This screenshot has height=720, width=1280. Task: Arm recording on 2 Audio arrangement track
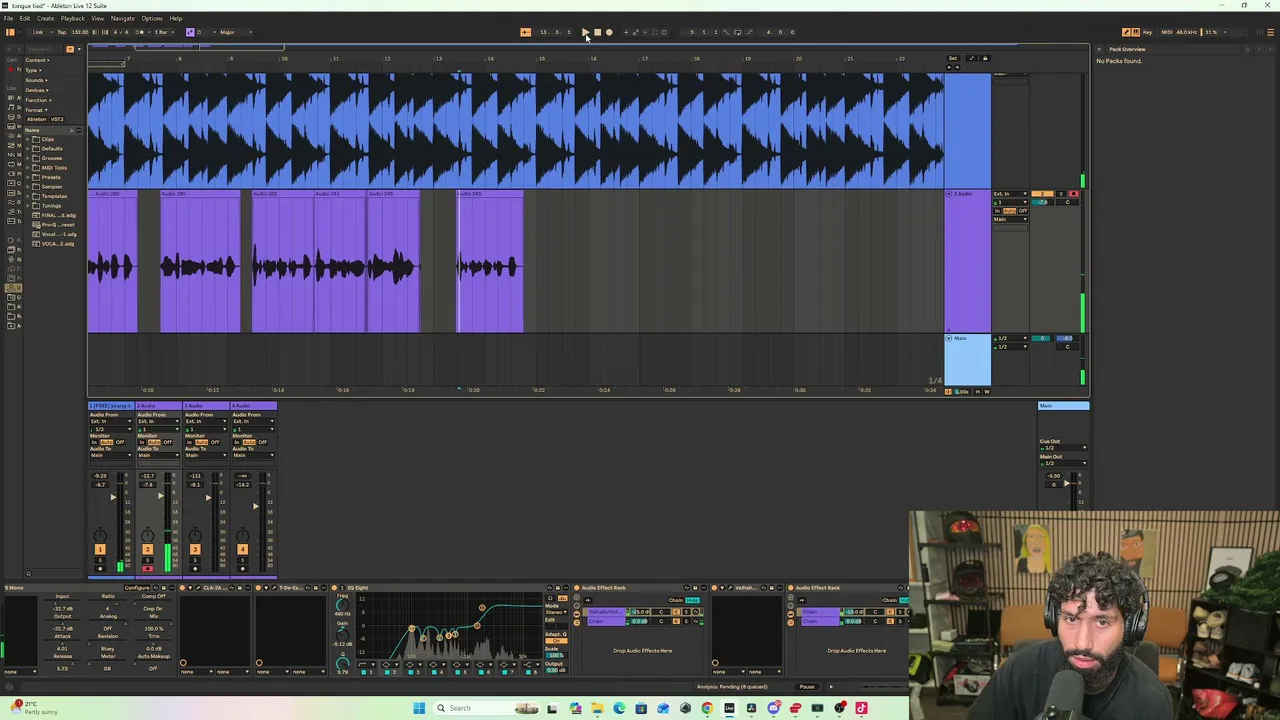[x=1073, y=194]
